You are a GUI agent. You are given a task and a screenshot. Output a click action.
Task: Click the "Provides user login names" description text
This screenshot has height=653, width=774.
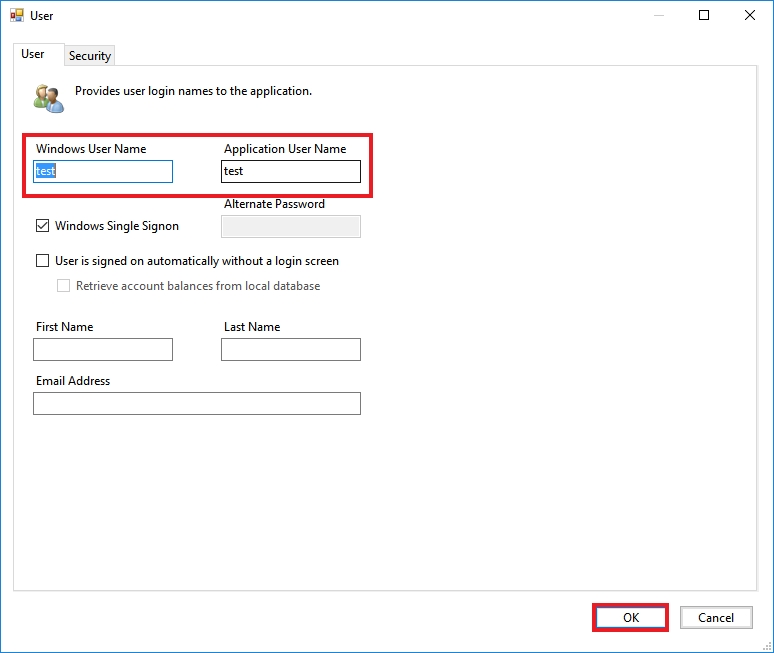pos(193,91)
